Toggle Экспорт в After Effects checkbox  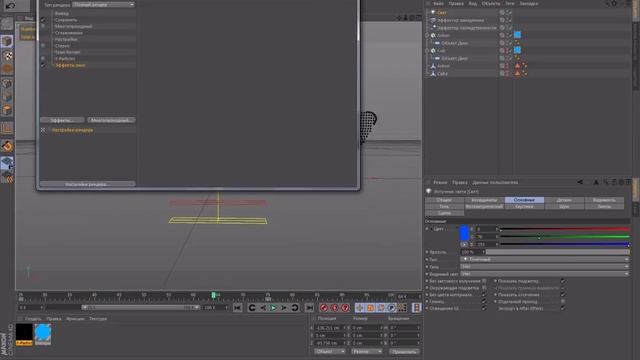click(563, 309)
